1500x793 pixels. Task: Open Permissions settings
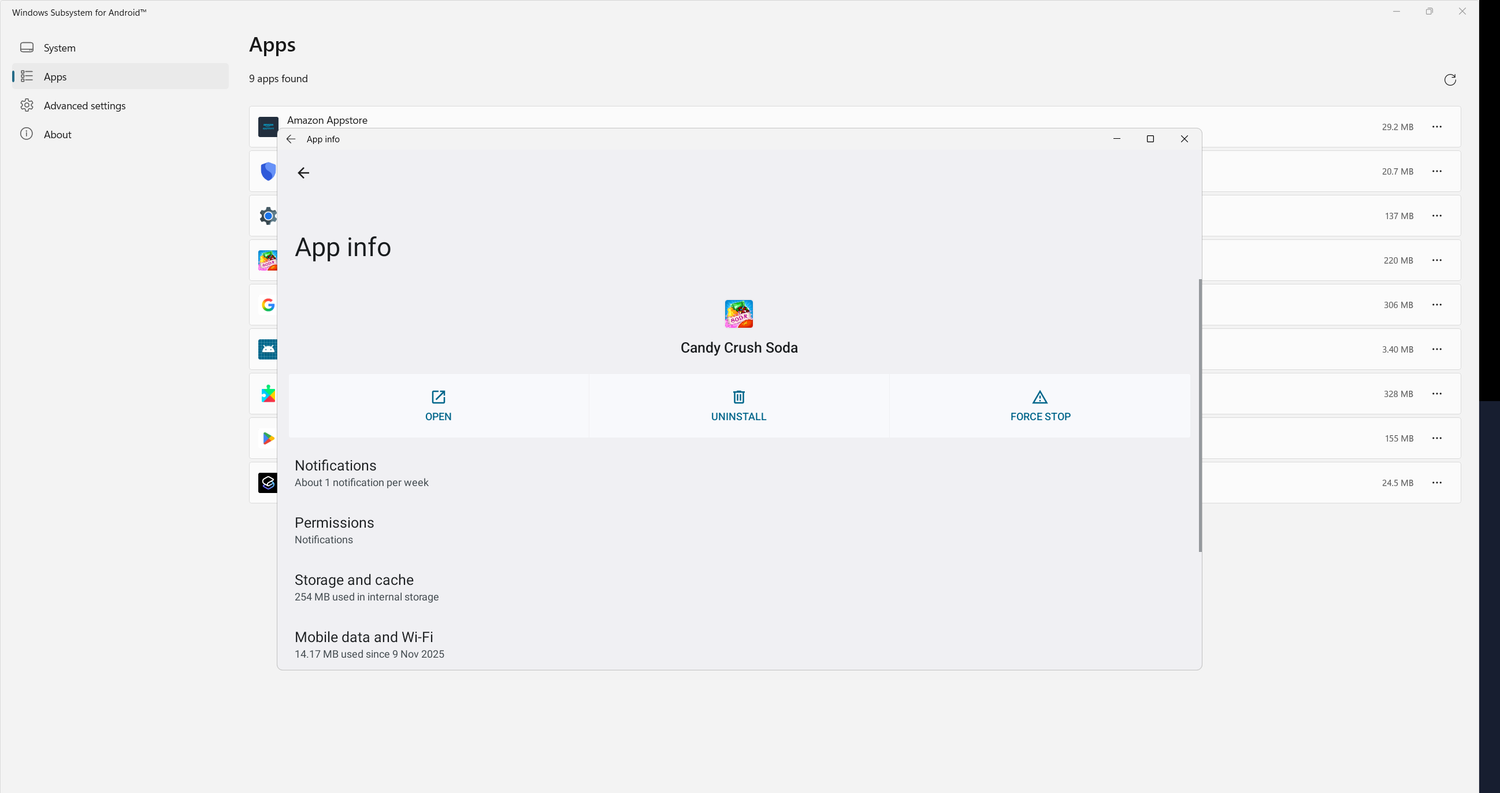739,530
